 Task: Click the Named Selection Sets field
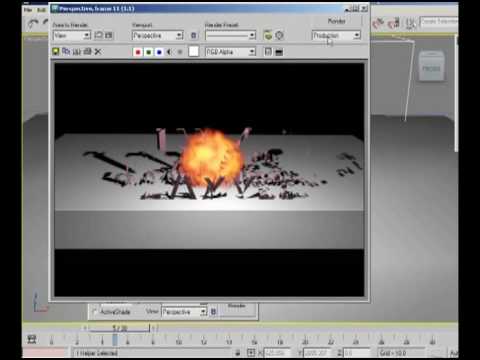[x=438, y=22]
